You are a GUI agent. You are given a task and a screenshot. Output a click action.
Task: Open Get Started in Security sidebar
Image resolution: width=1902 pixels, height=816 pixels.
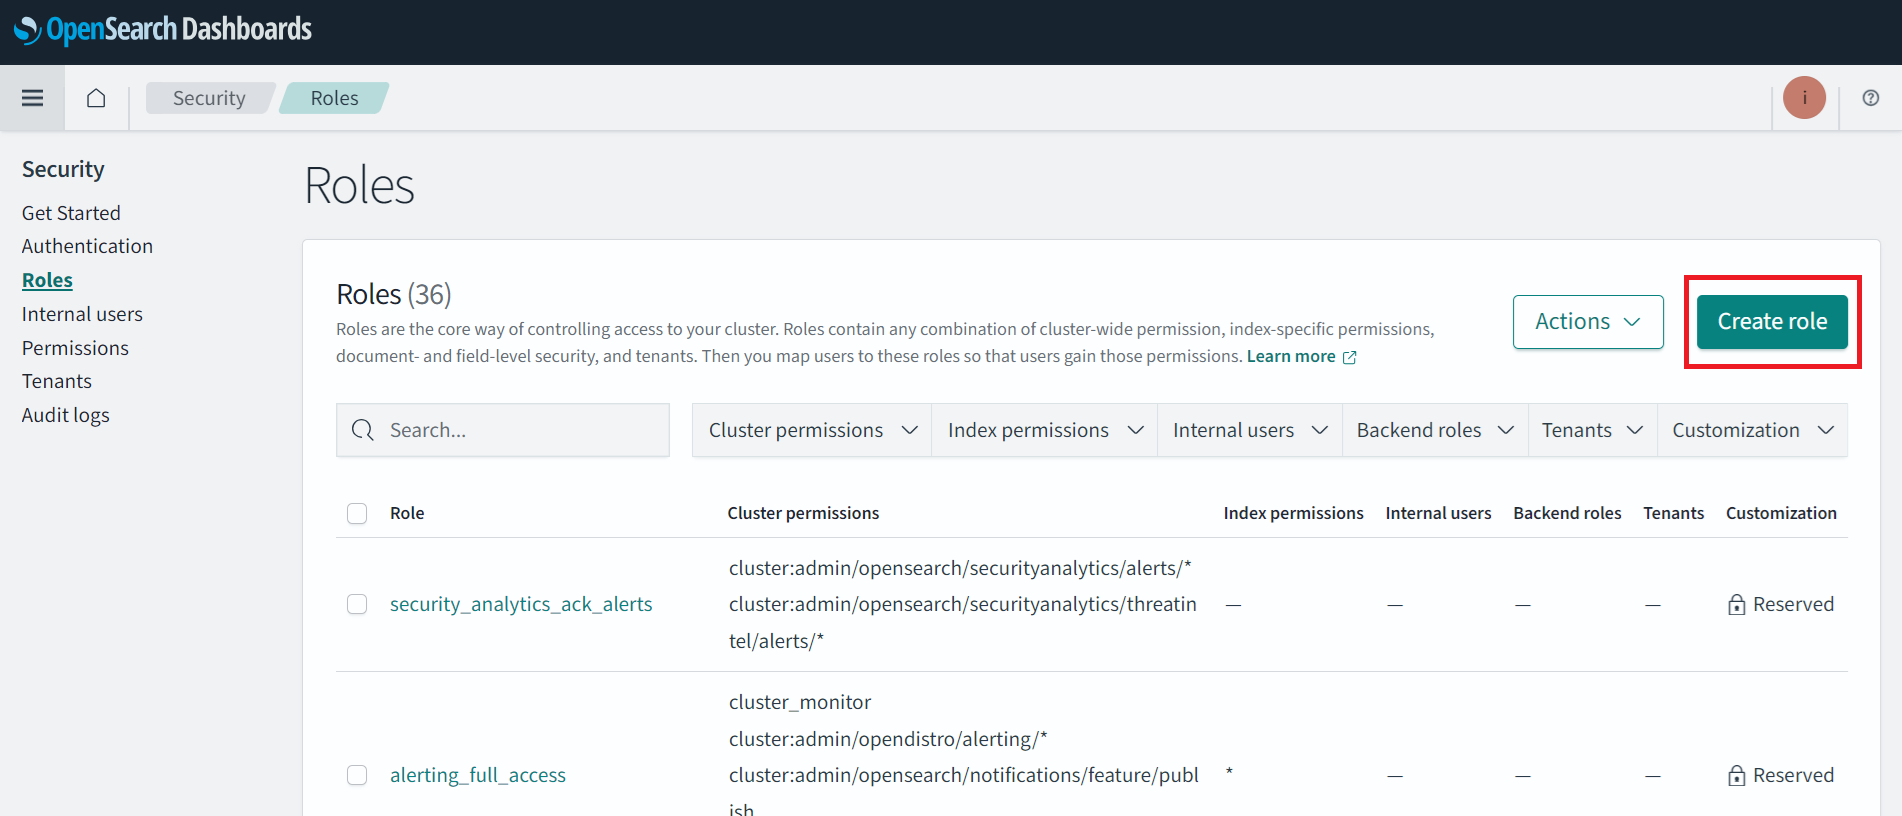click(71, 213)
